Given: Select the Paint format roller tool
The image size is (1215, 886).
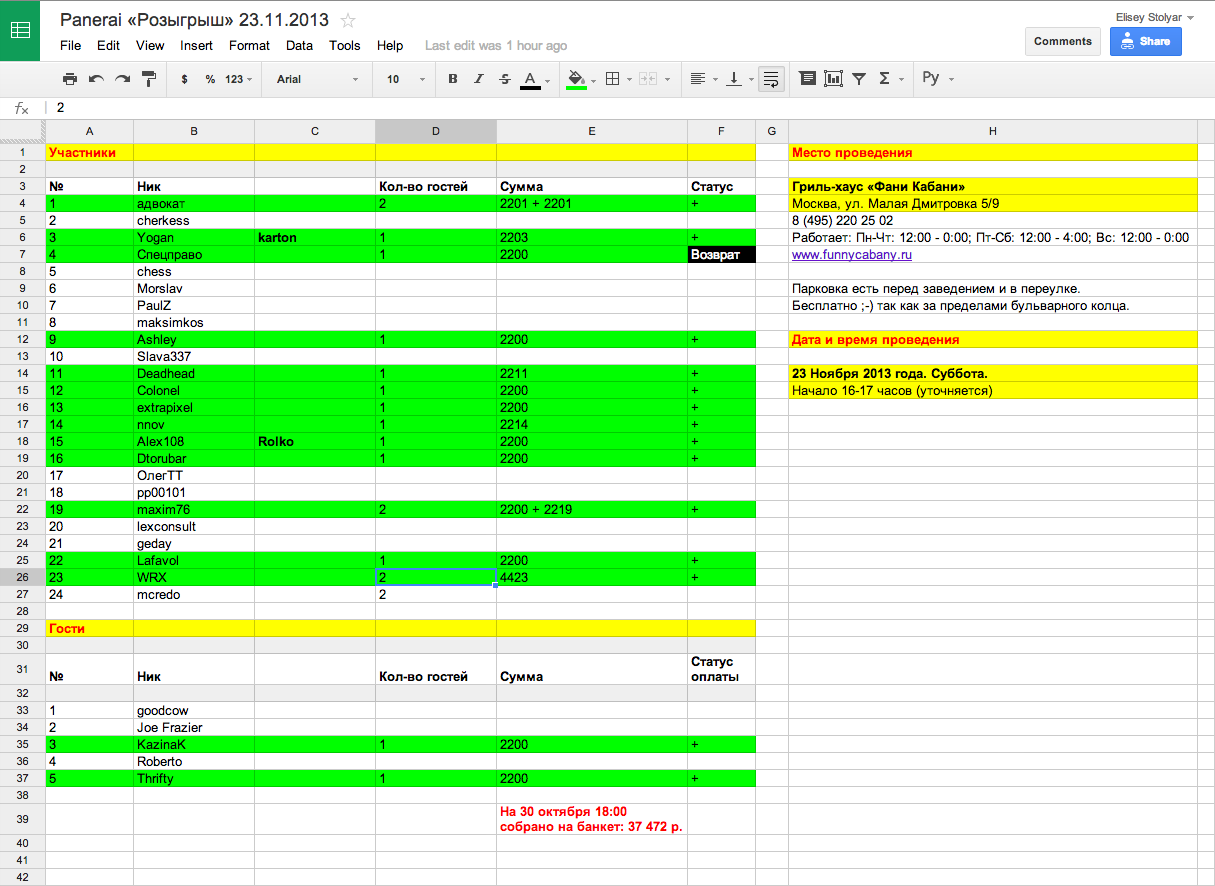Looking at the screenshot, I should [149, 79].
